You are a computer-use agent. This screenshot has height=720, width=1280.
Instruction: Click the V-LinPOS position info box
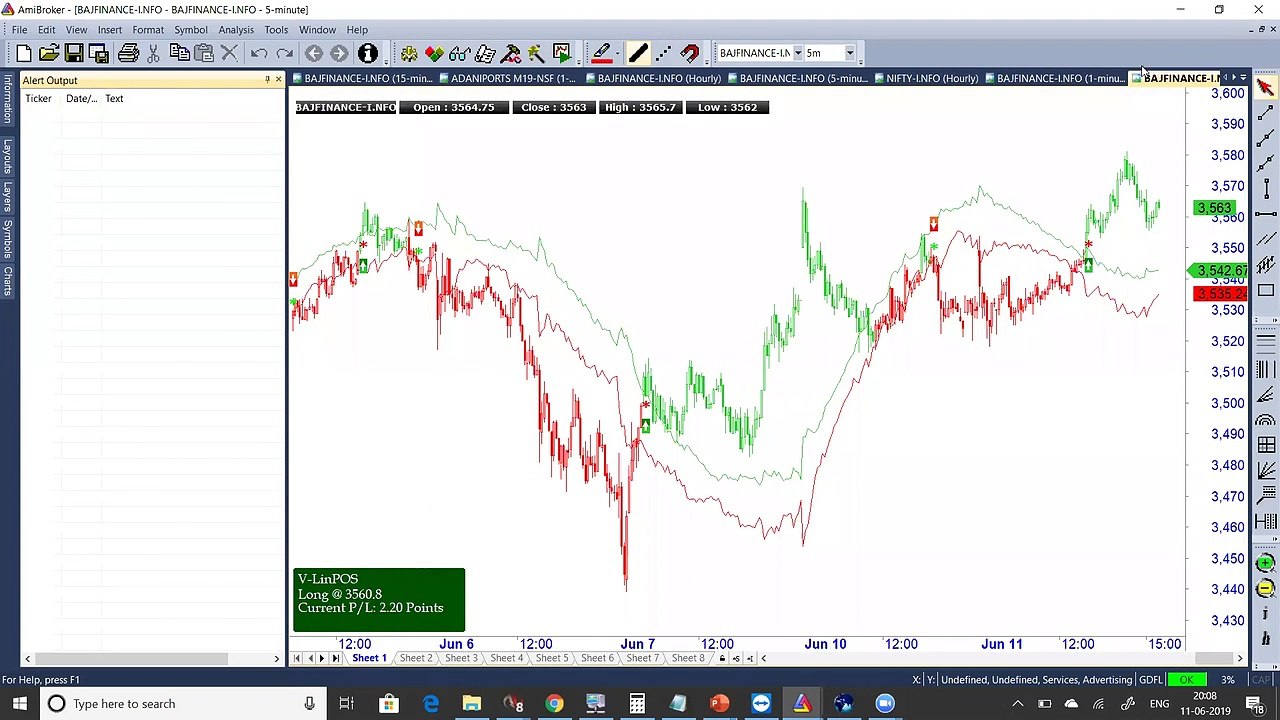(379, 600)
